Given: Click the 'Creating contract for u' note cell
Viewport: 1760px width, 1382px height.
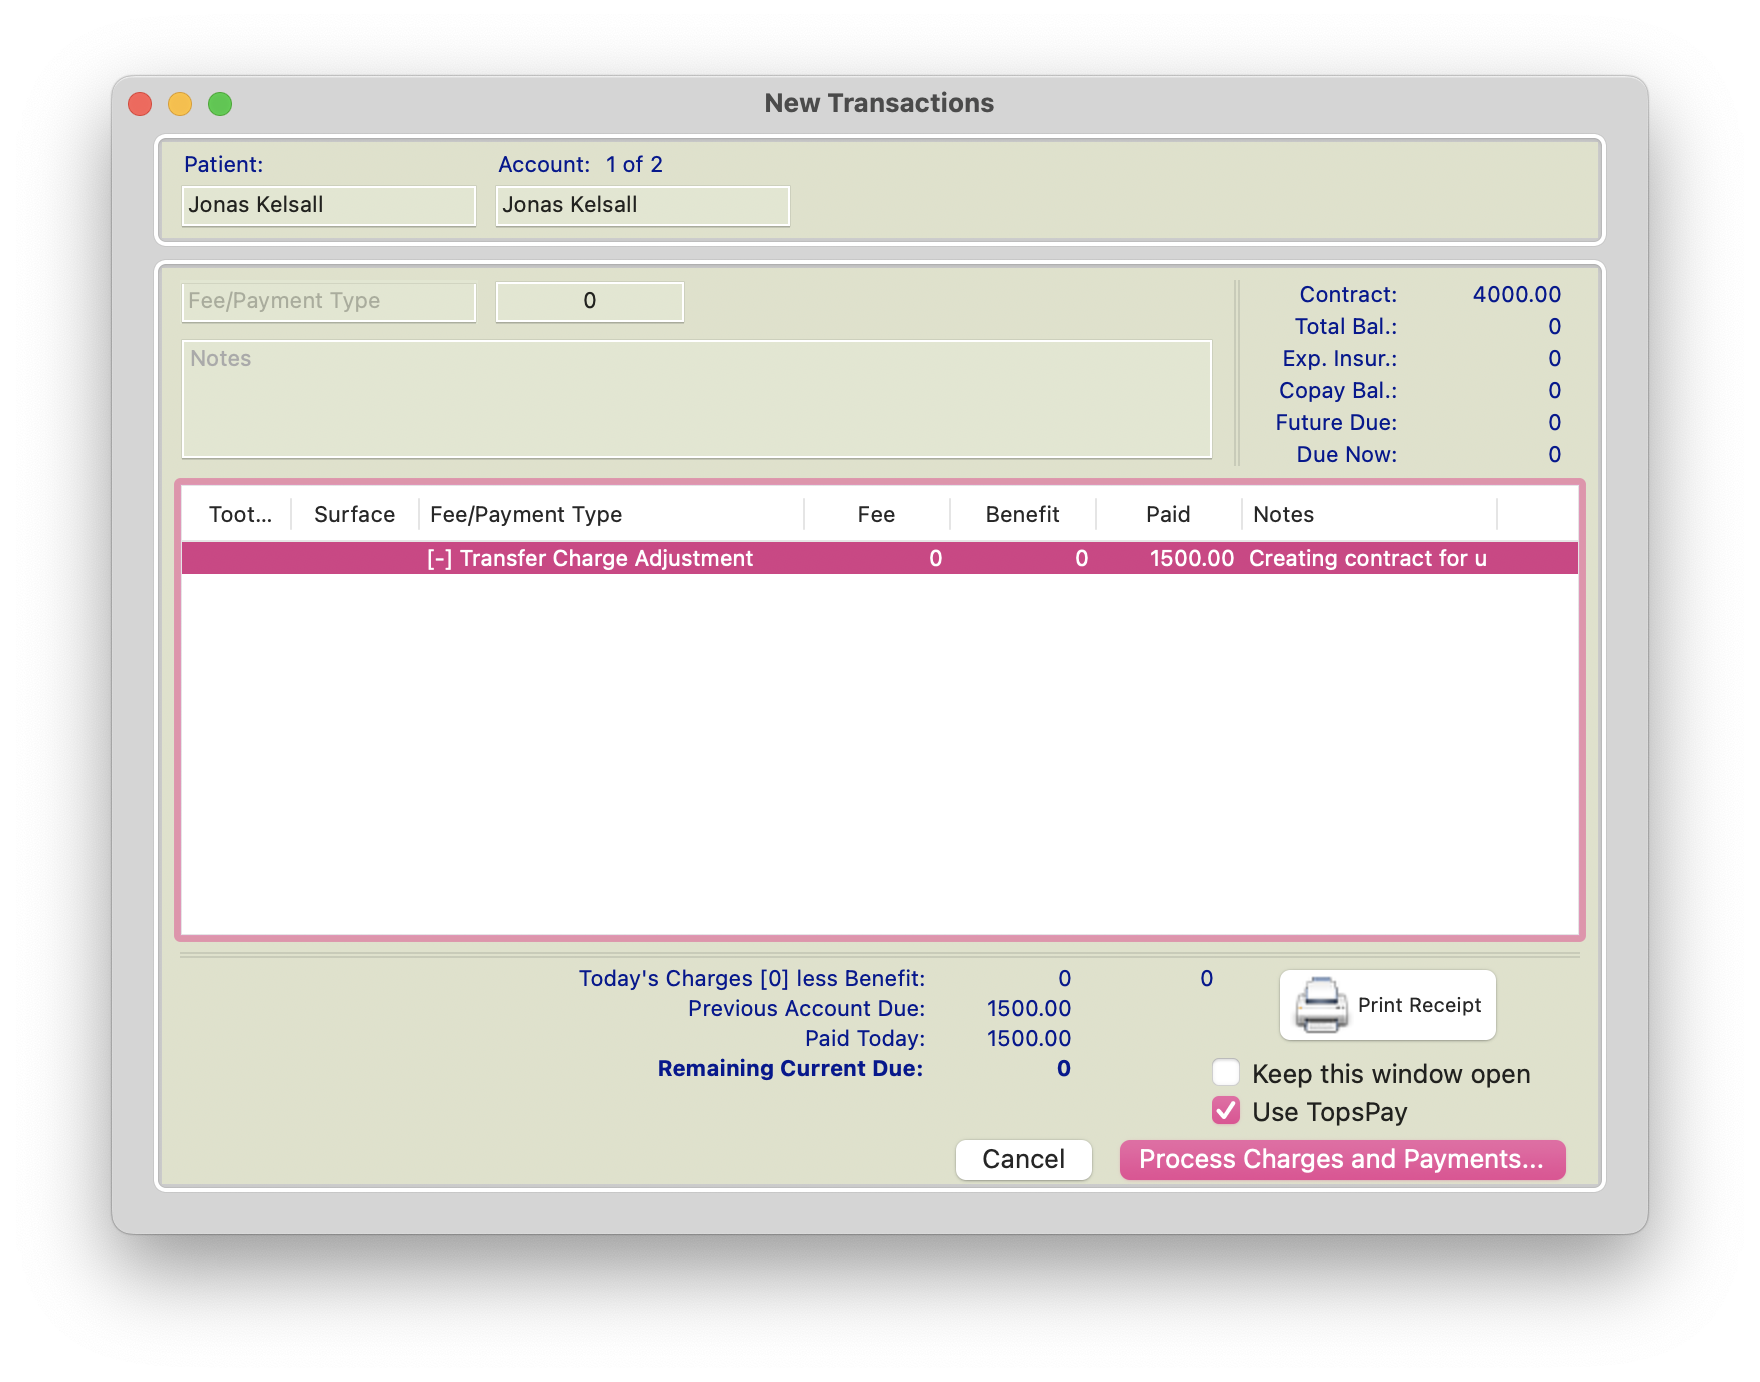Looking at the screenshot, I should tap(1368, 558).
